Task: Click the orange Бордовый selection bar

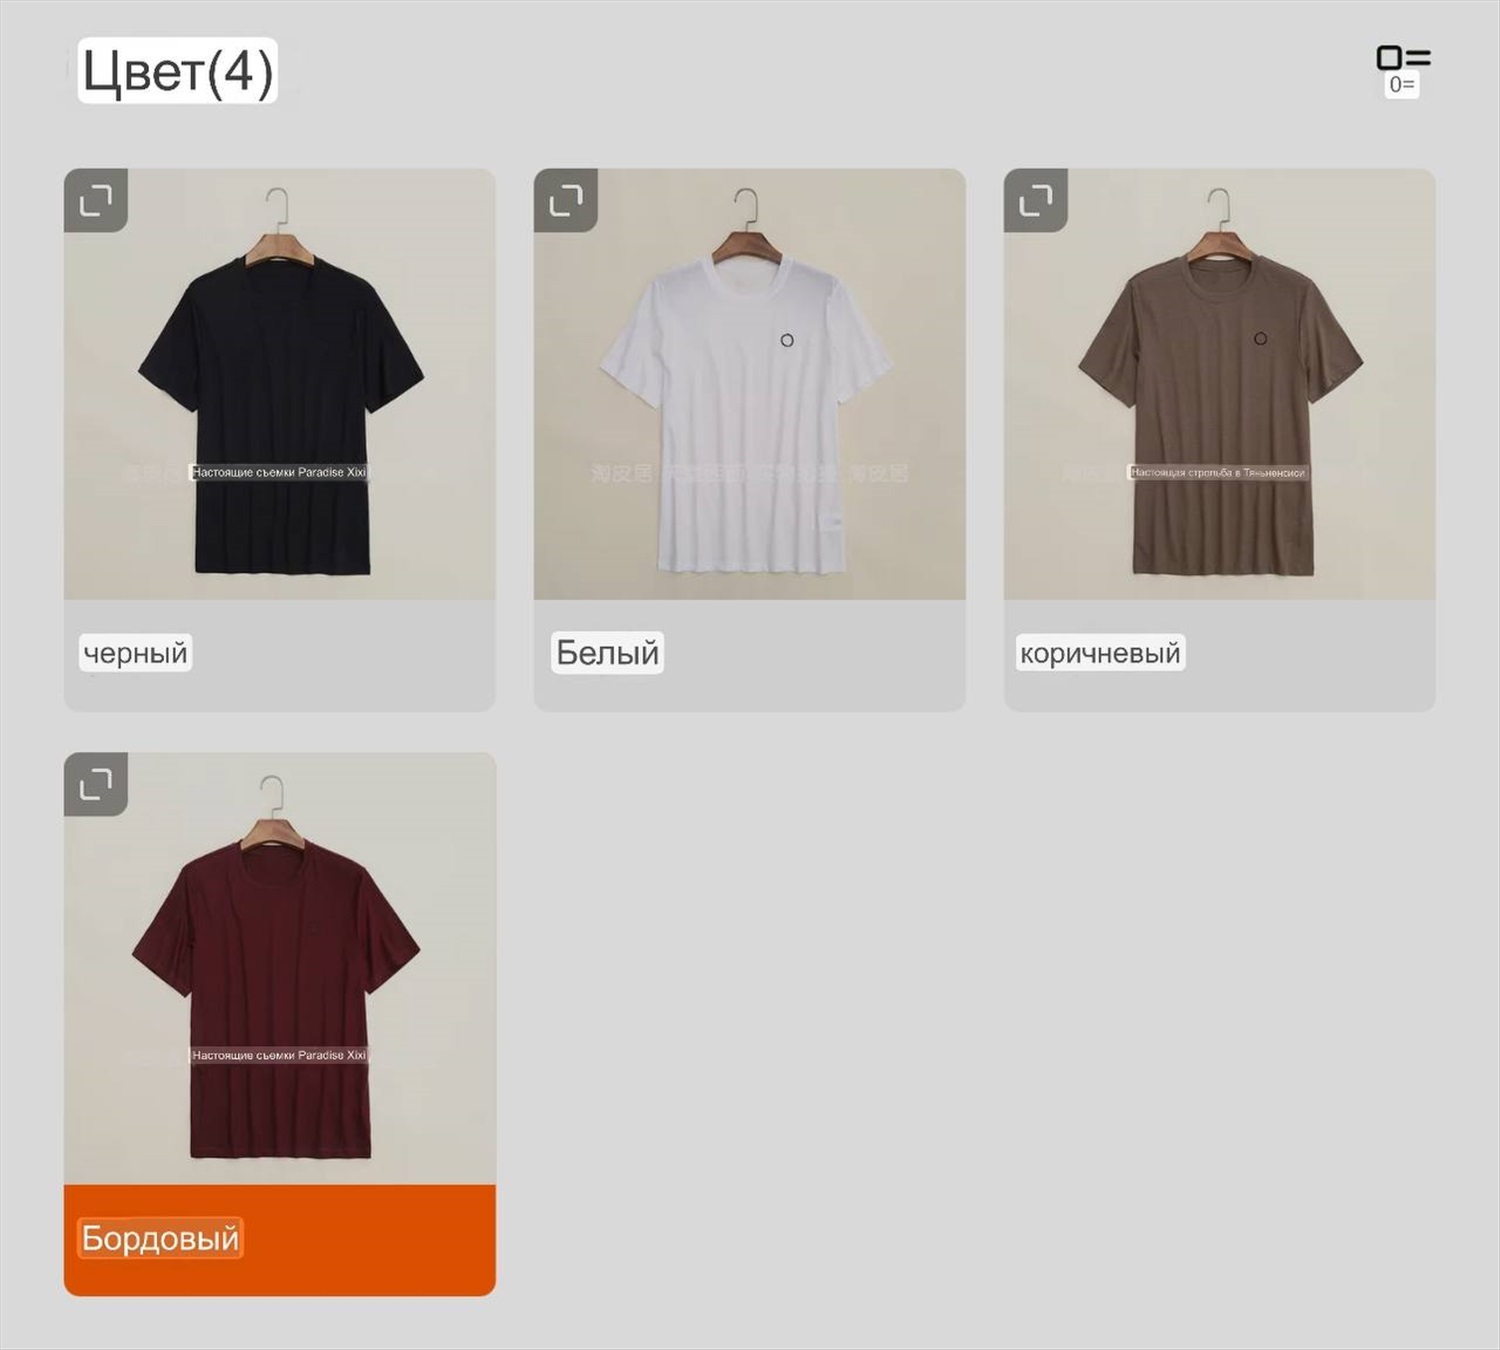Action: 280,1240
